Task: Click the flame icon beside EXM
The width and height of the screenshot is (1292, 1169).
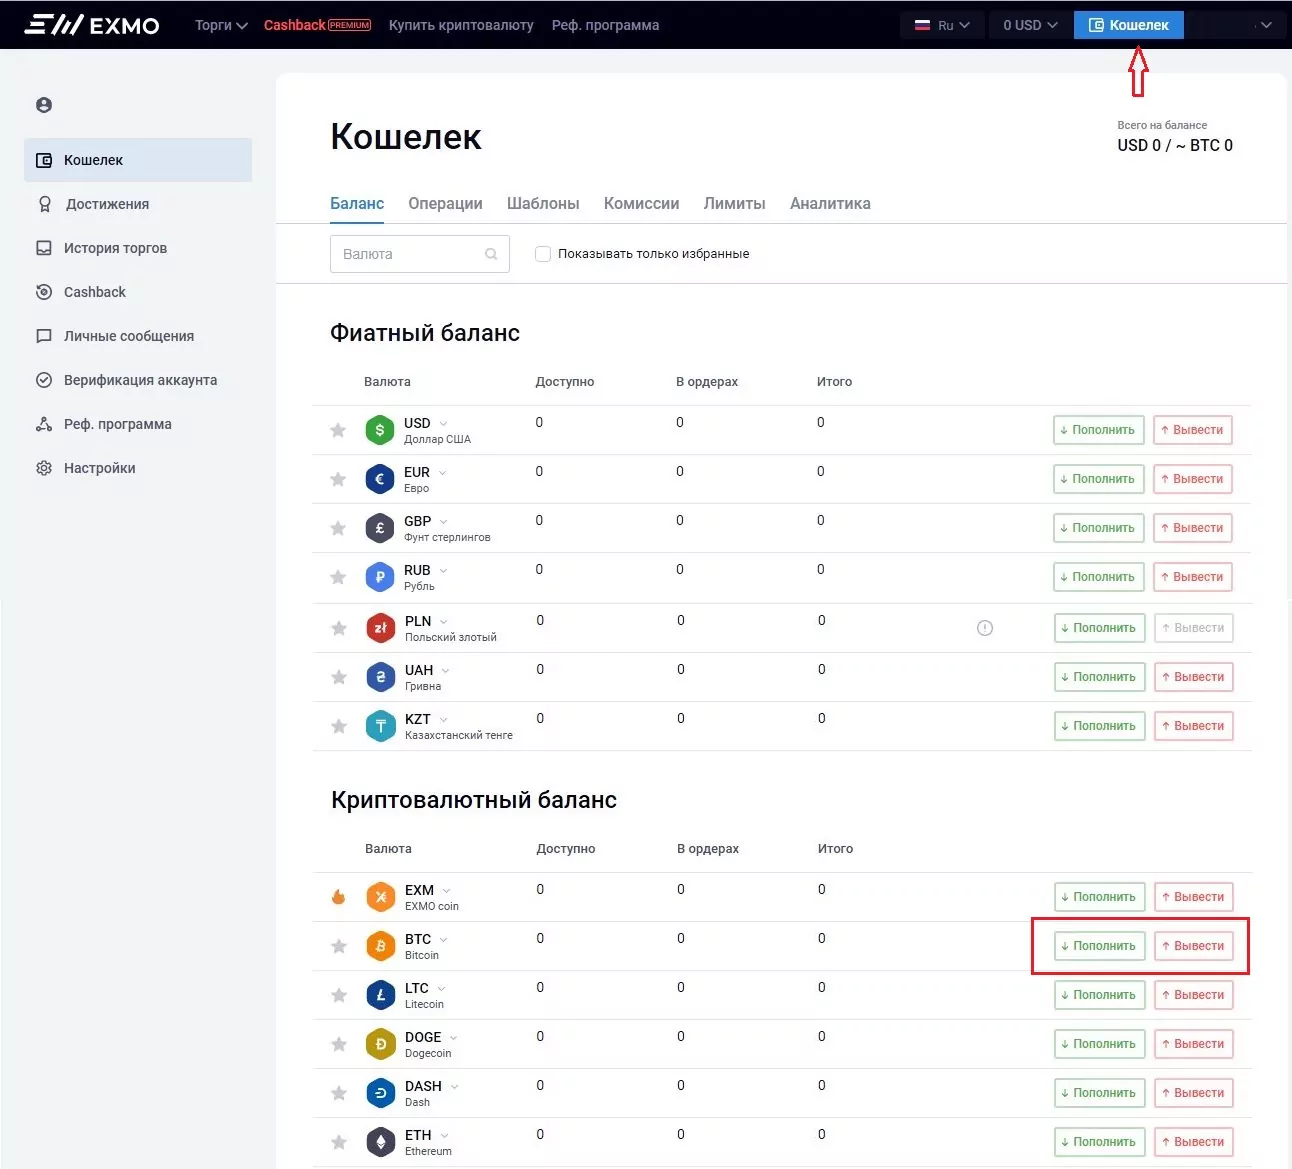Action: click(x=338, y=897)
